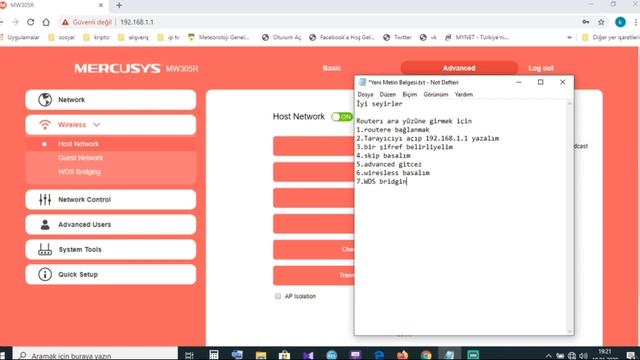Open a new Chrome tab with plus
The width and height of the screenshot is (640, 360).
point(119,5)
